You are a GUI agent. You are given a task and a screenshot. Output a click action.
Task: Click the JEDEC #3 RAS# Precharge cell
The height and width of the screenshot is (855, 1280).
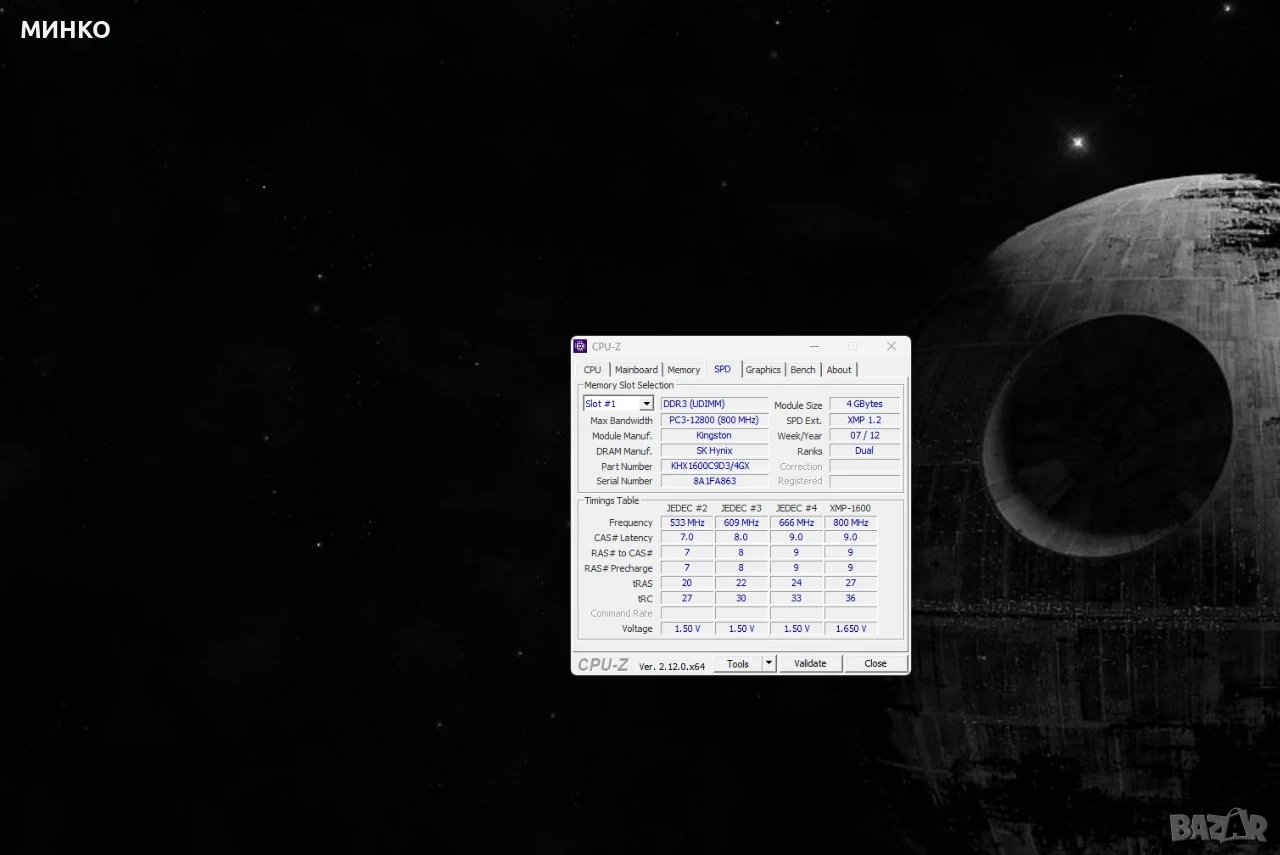(x=741, y=568)
